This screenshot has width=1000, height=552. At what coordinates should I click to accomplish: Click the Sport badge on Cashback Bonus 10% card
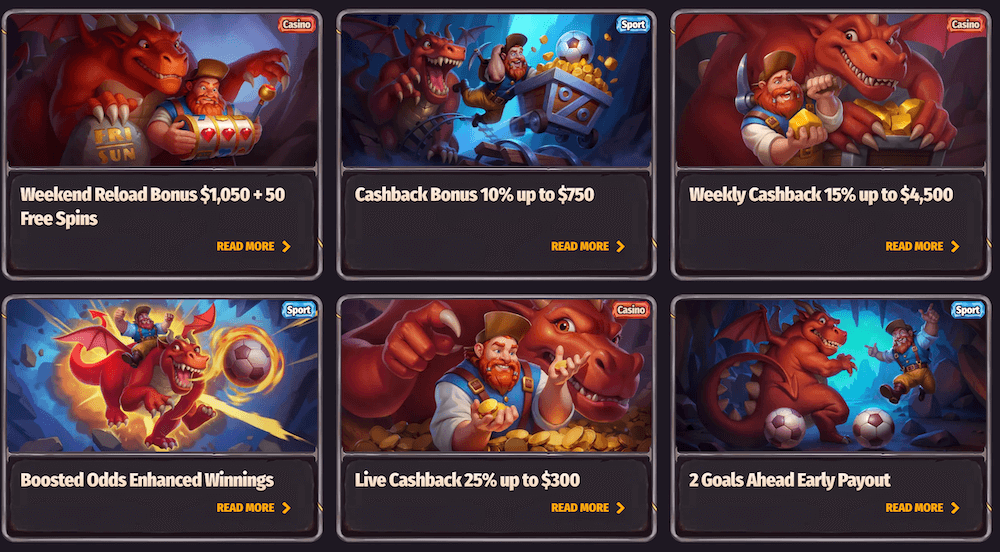[633, 25]
